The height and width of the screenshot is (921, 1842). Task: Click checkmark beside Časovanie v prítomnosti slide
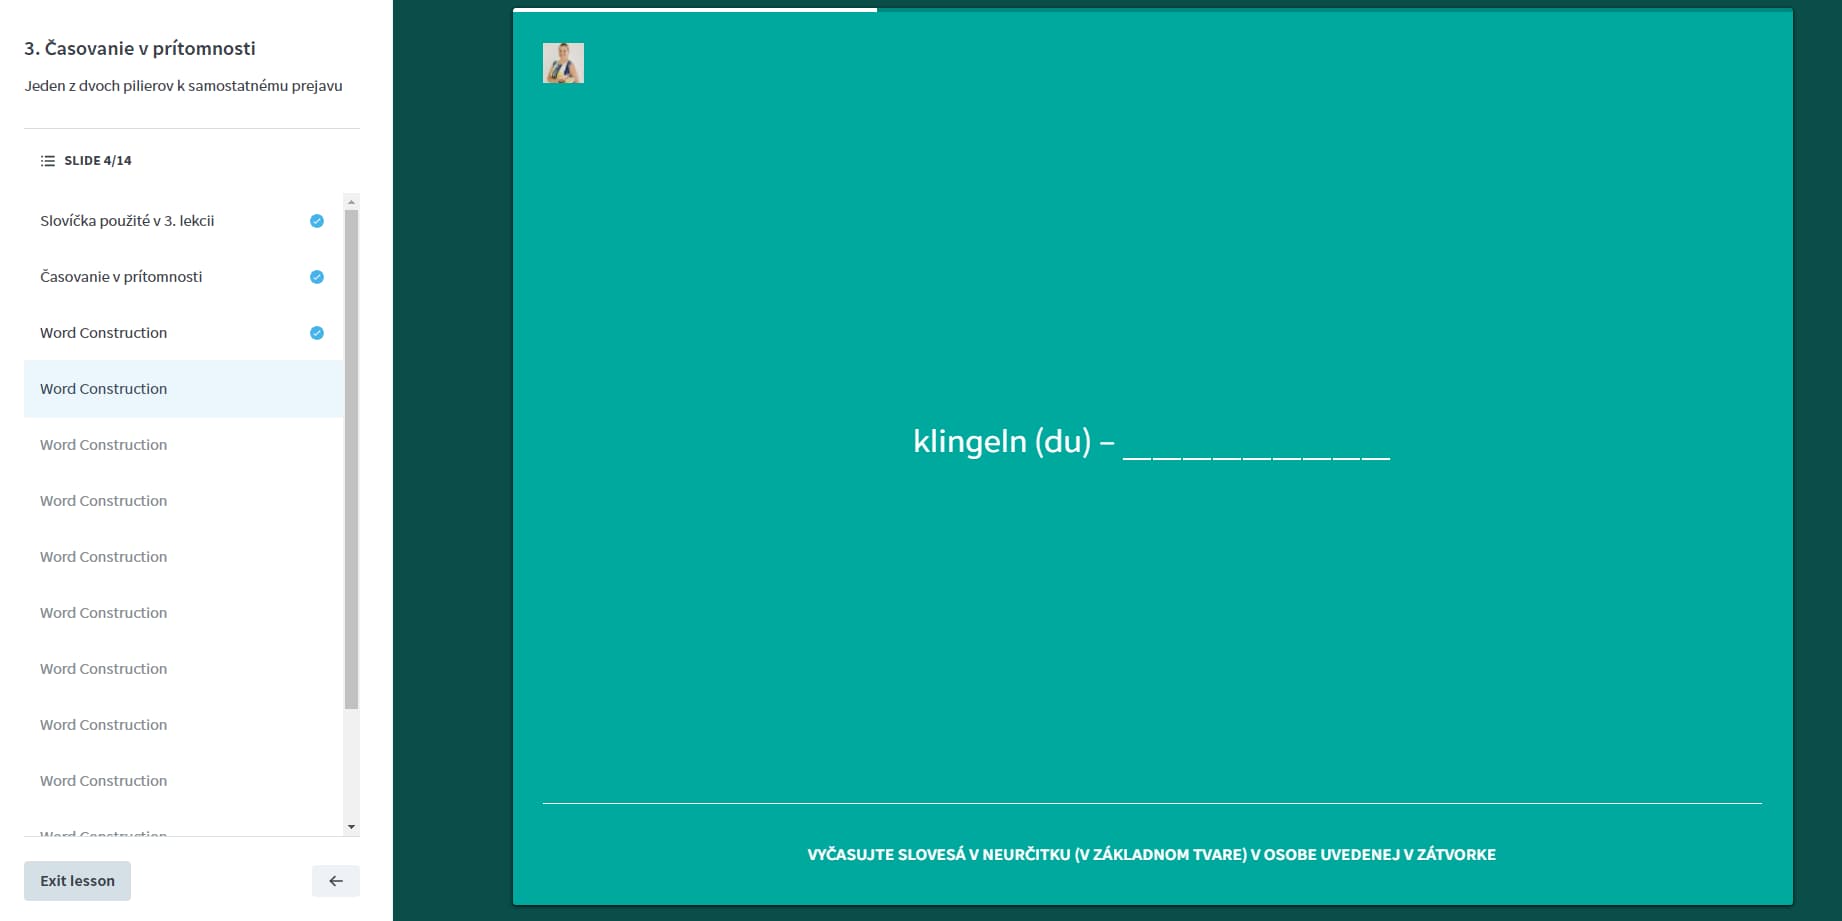[x=317, y=277]
